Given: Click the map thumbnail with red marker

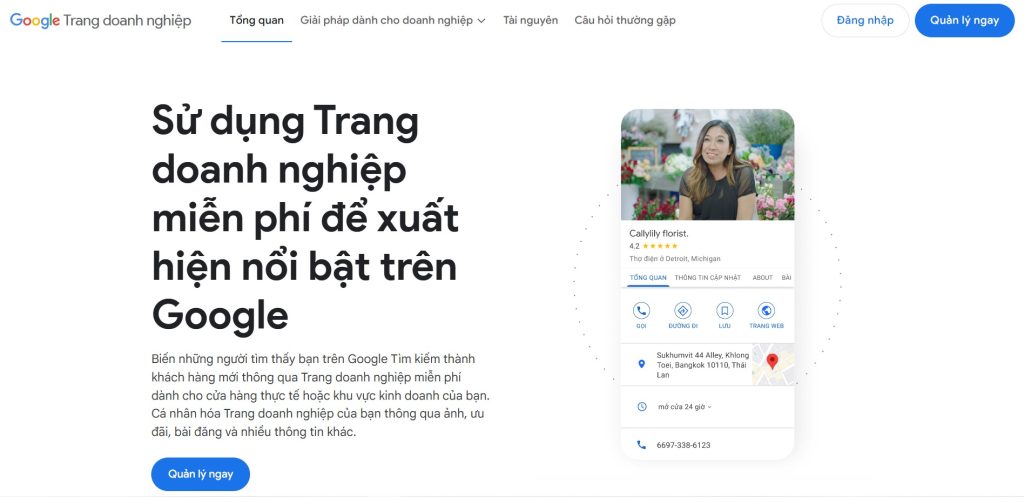Looking at the screenshot, I should coord(773,364).
